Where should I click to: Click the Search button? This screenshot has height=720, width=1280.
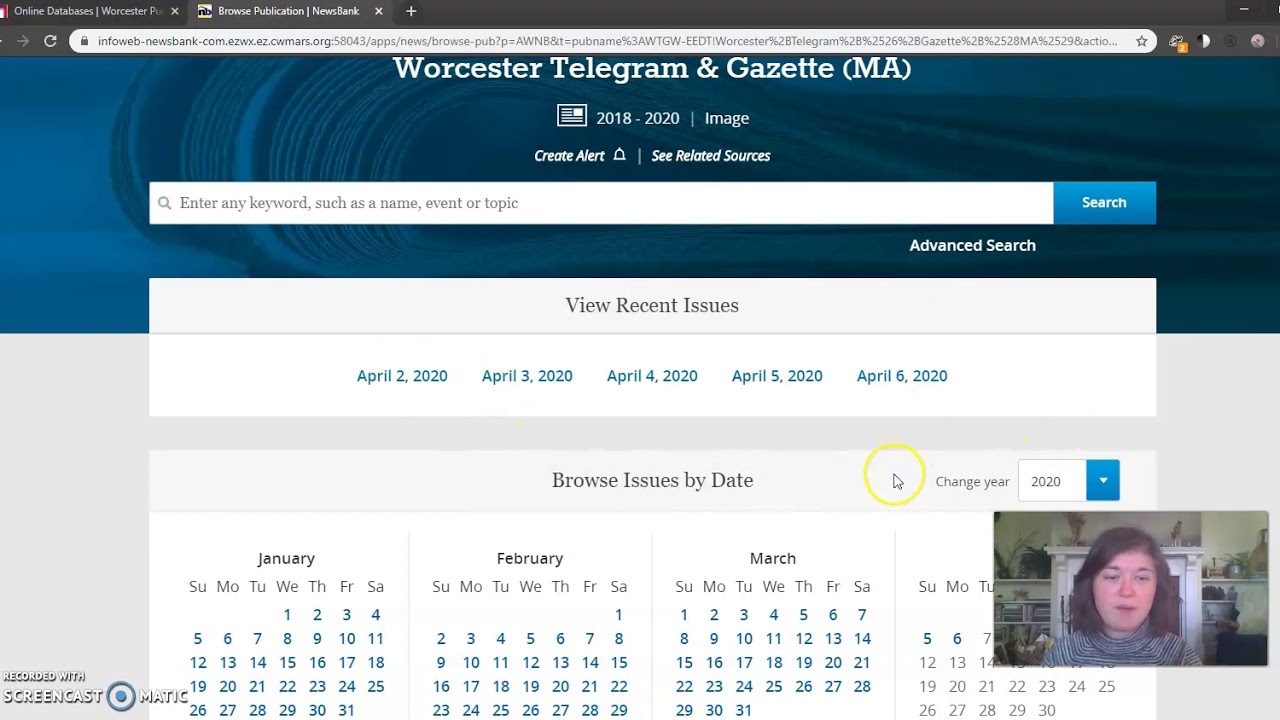[1104, 203]
